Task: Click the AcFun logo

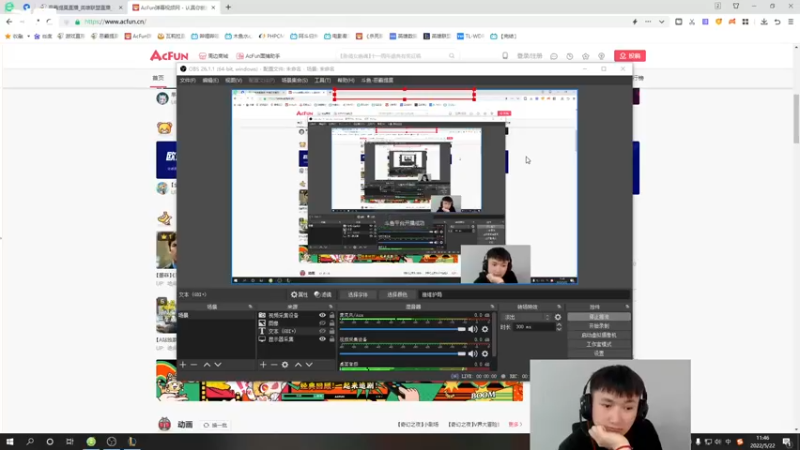Action: pyautogui.click(x=169, y=56)
